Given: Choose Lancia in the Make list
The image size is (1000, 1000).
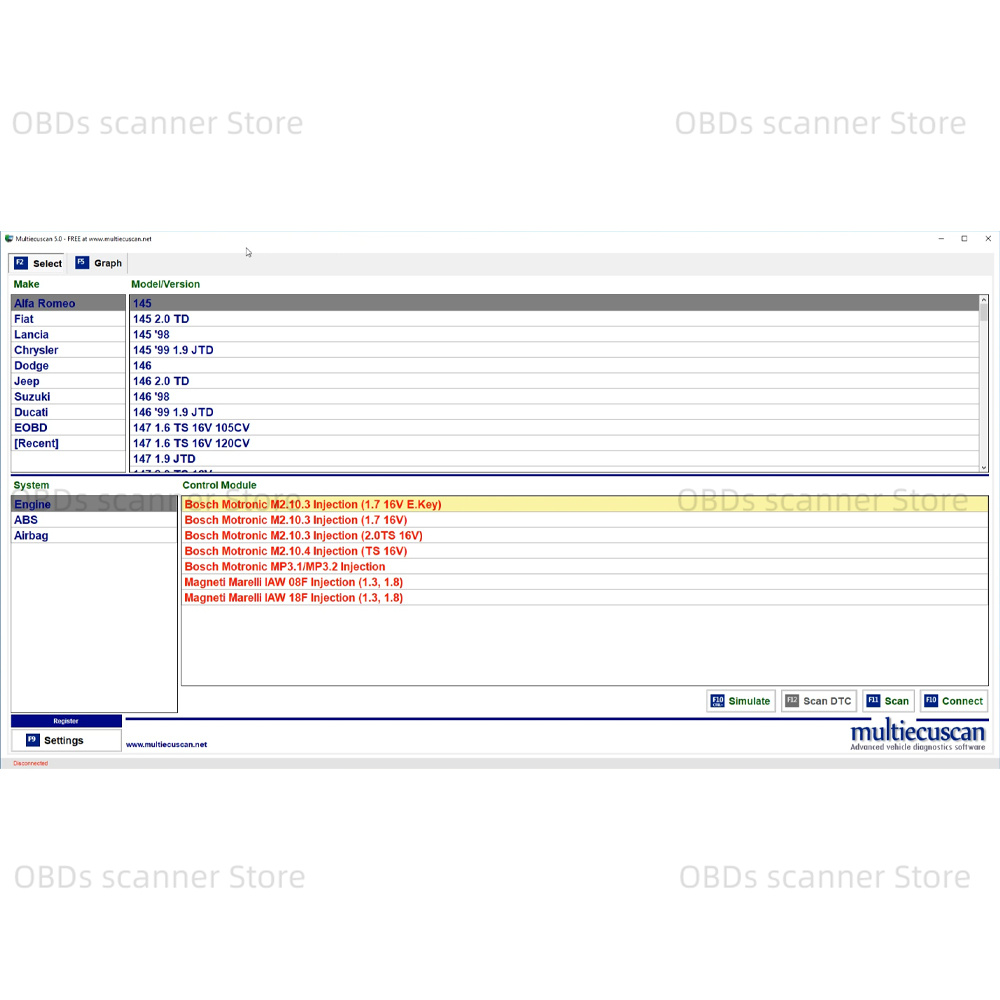Looking at the screenshot, I should pos(68,334).
